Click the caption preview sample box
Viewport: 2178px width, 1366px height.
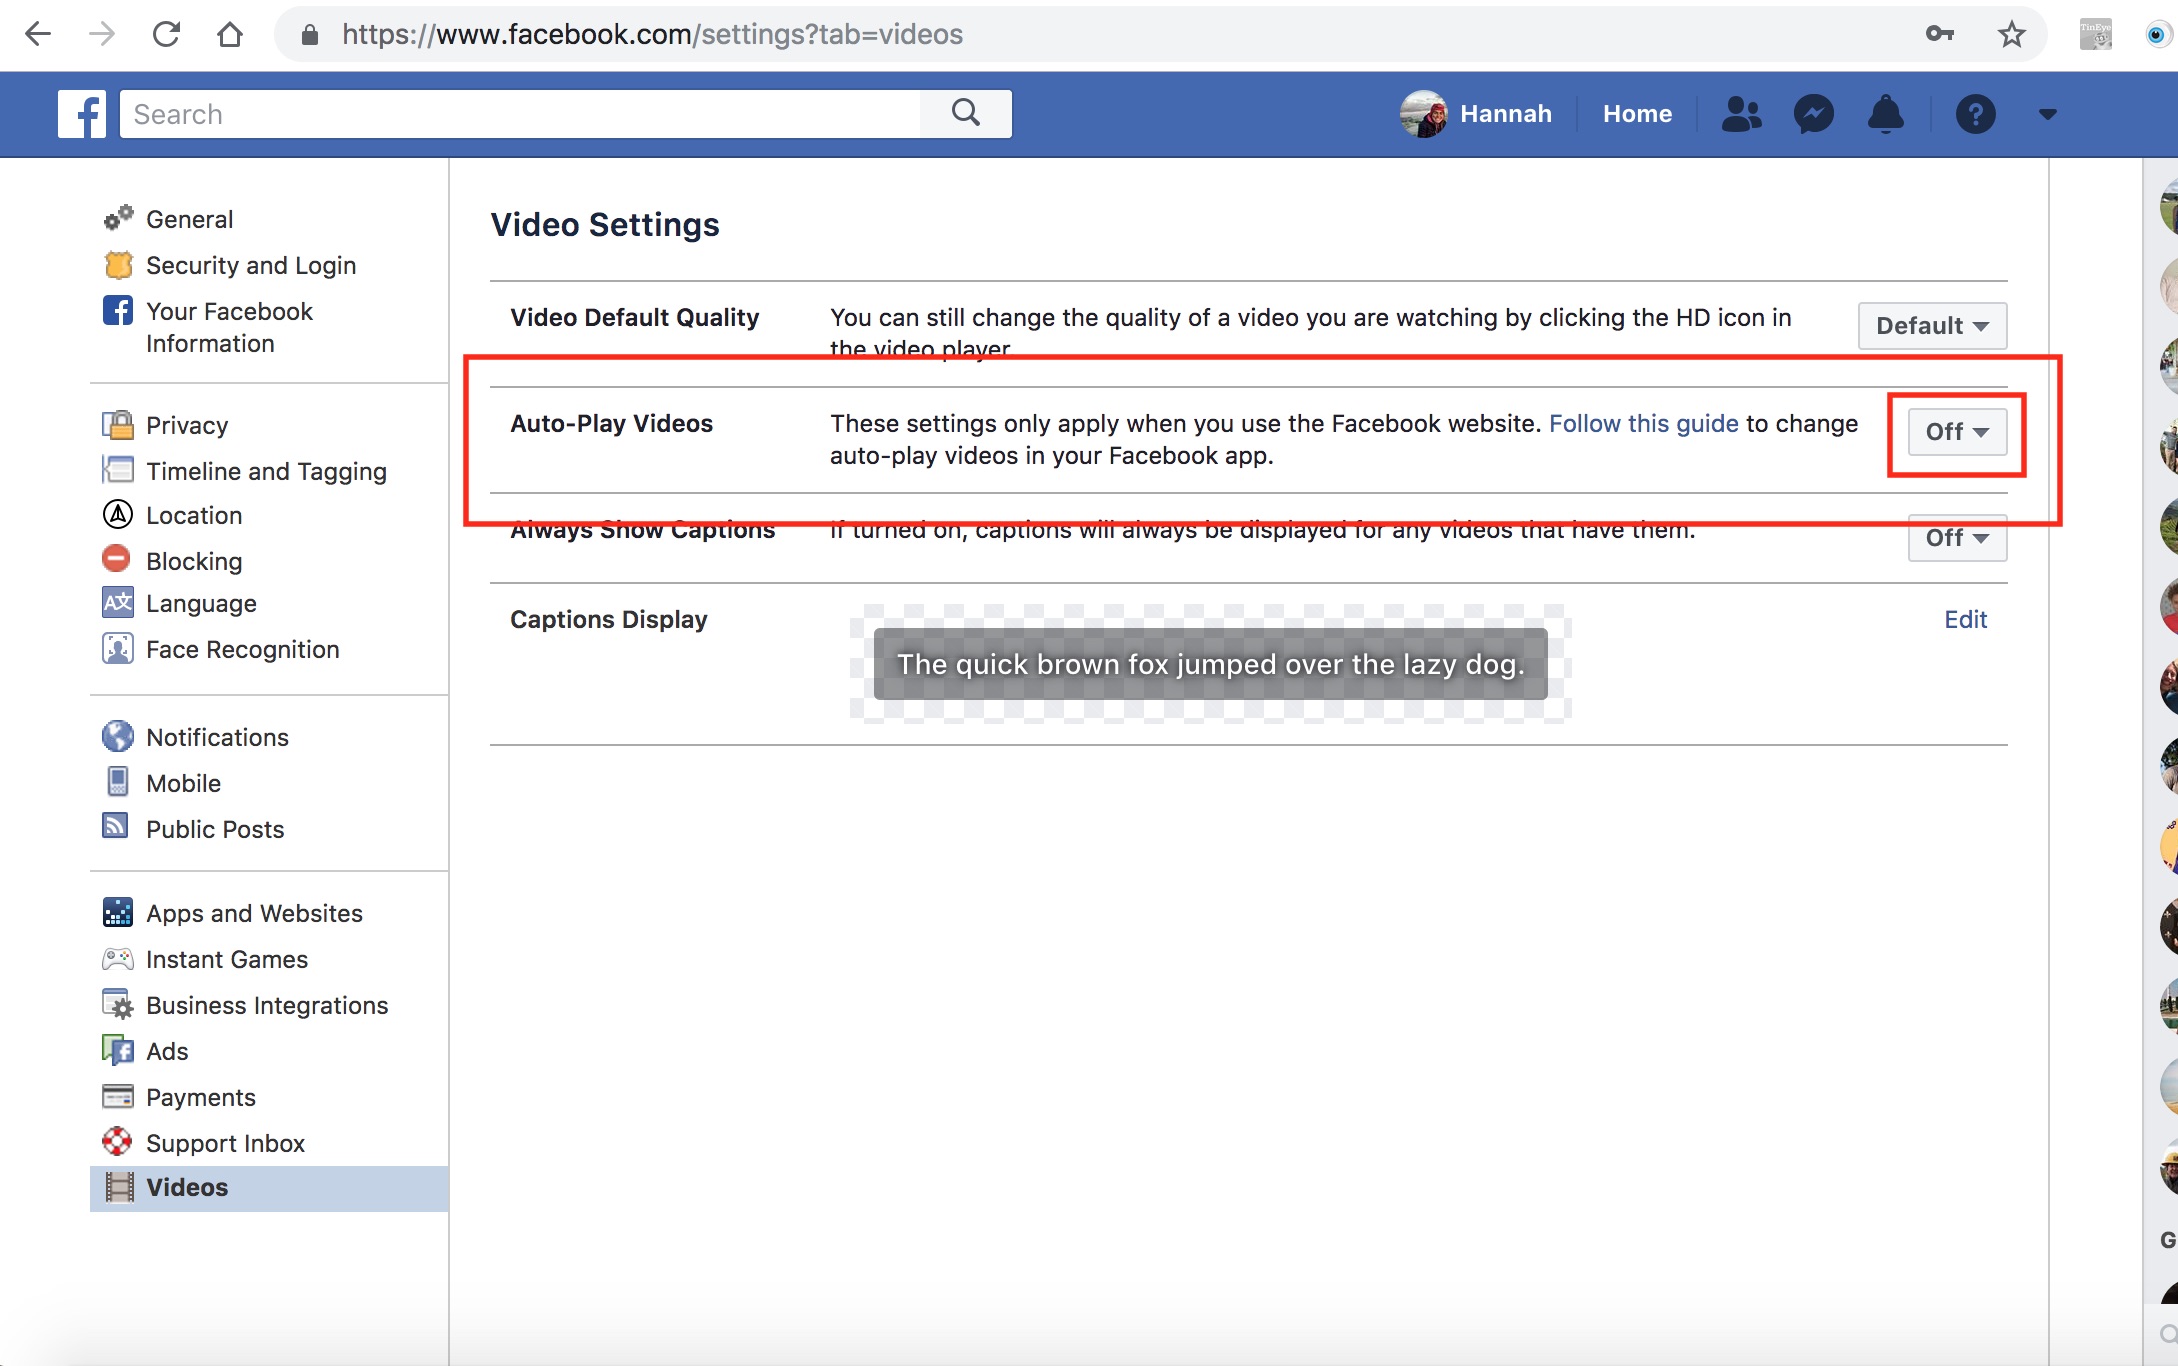coord(1210,664)
